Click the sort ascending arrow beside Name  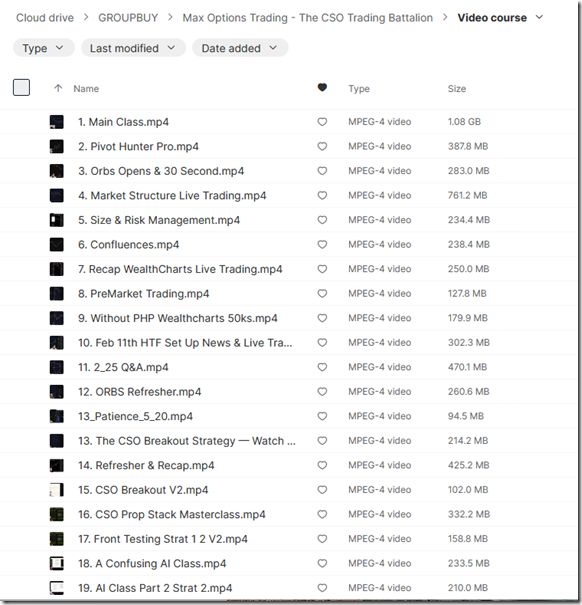click(58, 88)
